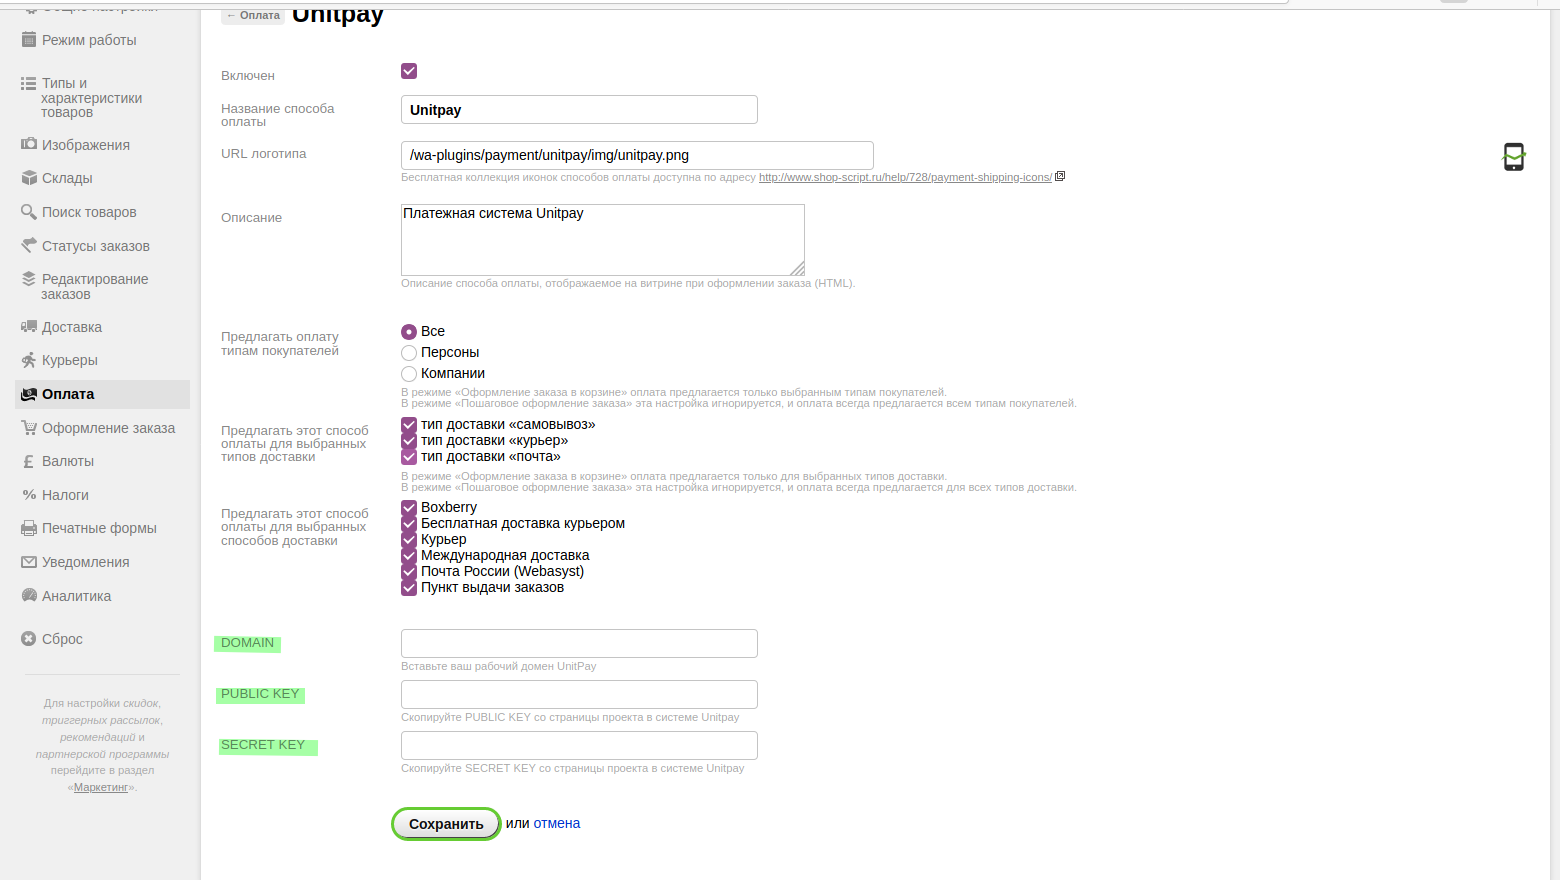
Task: Click the Доставка truck icon
Action: coord(29,327)
